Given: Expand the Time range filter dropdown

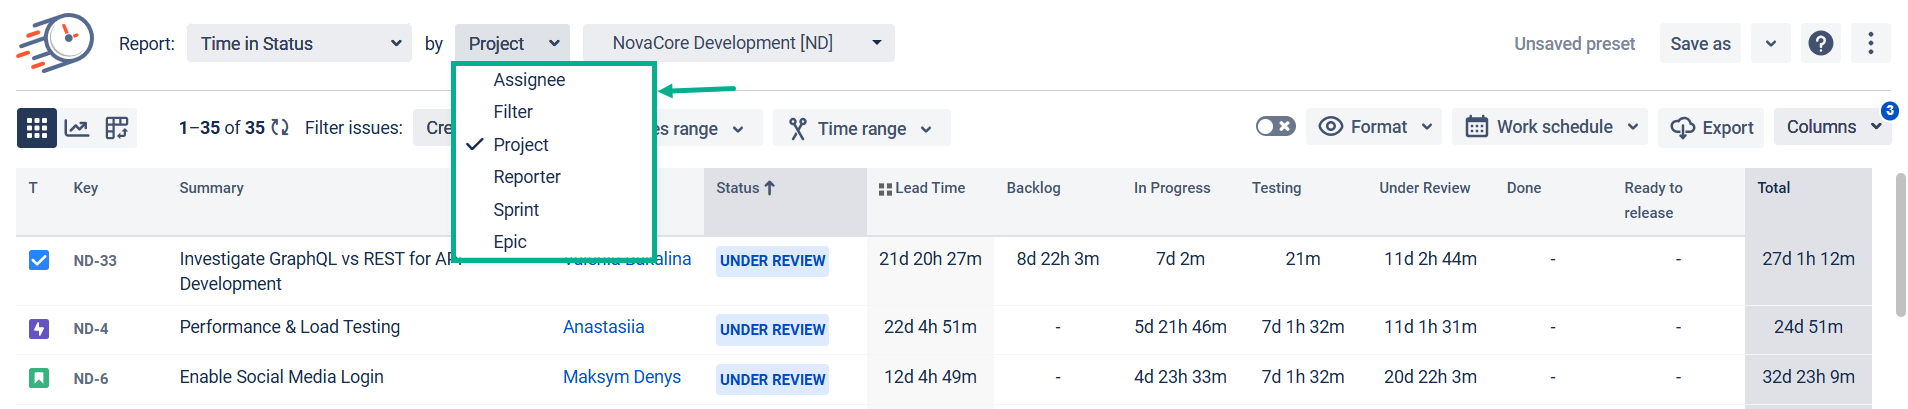Looking at the screenshot, I should (x=861, y=128).
